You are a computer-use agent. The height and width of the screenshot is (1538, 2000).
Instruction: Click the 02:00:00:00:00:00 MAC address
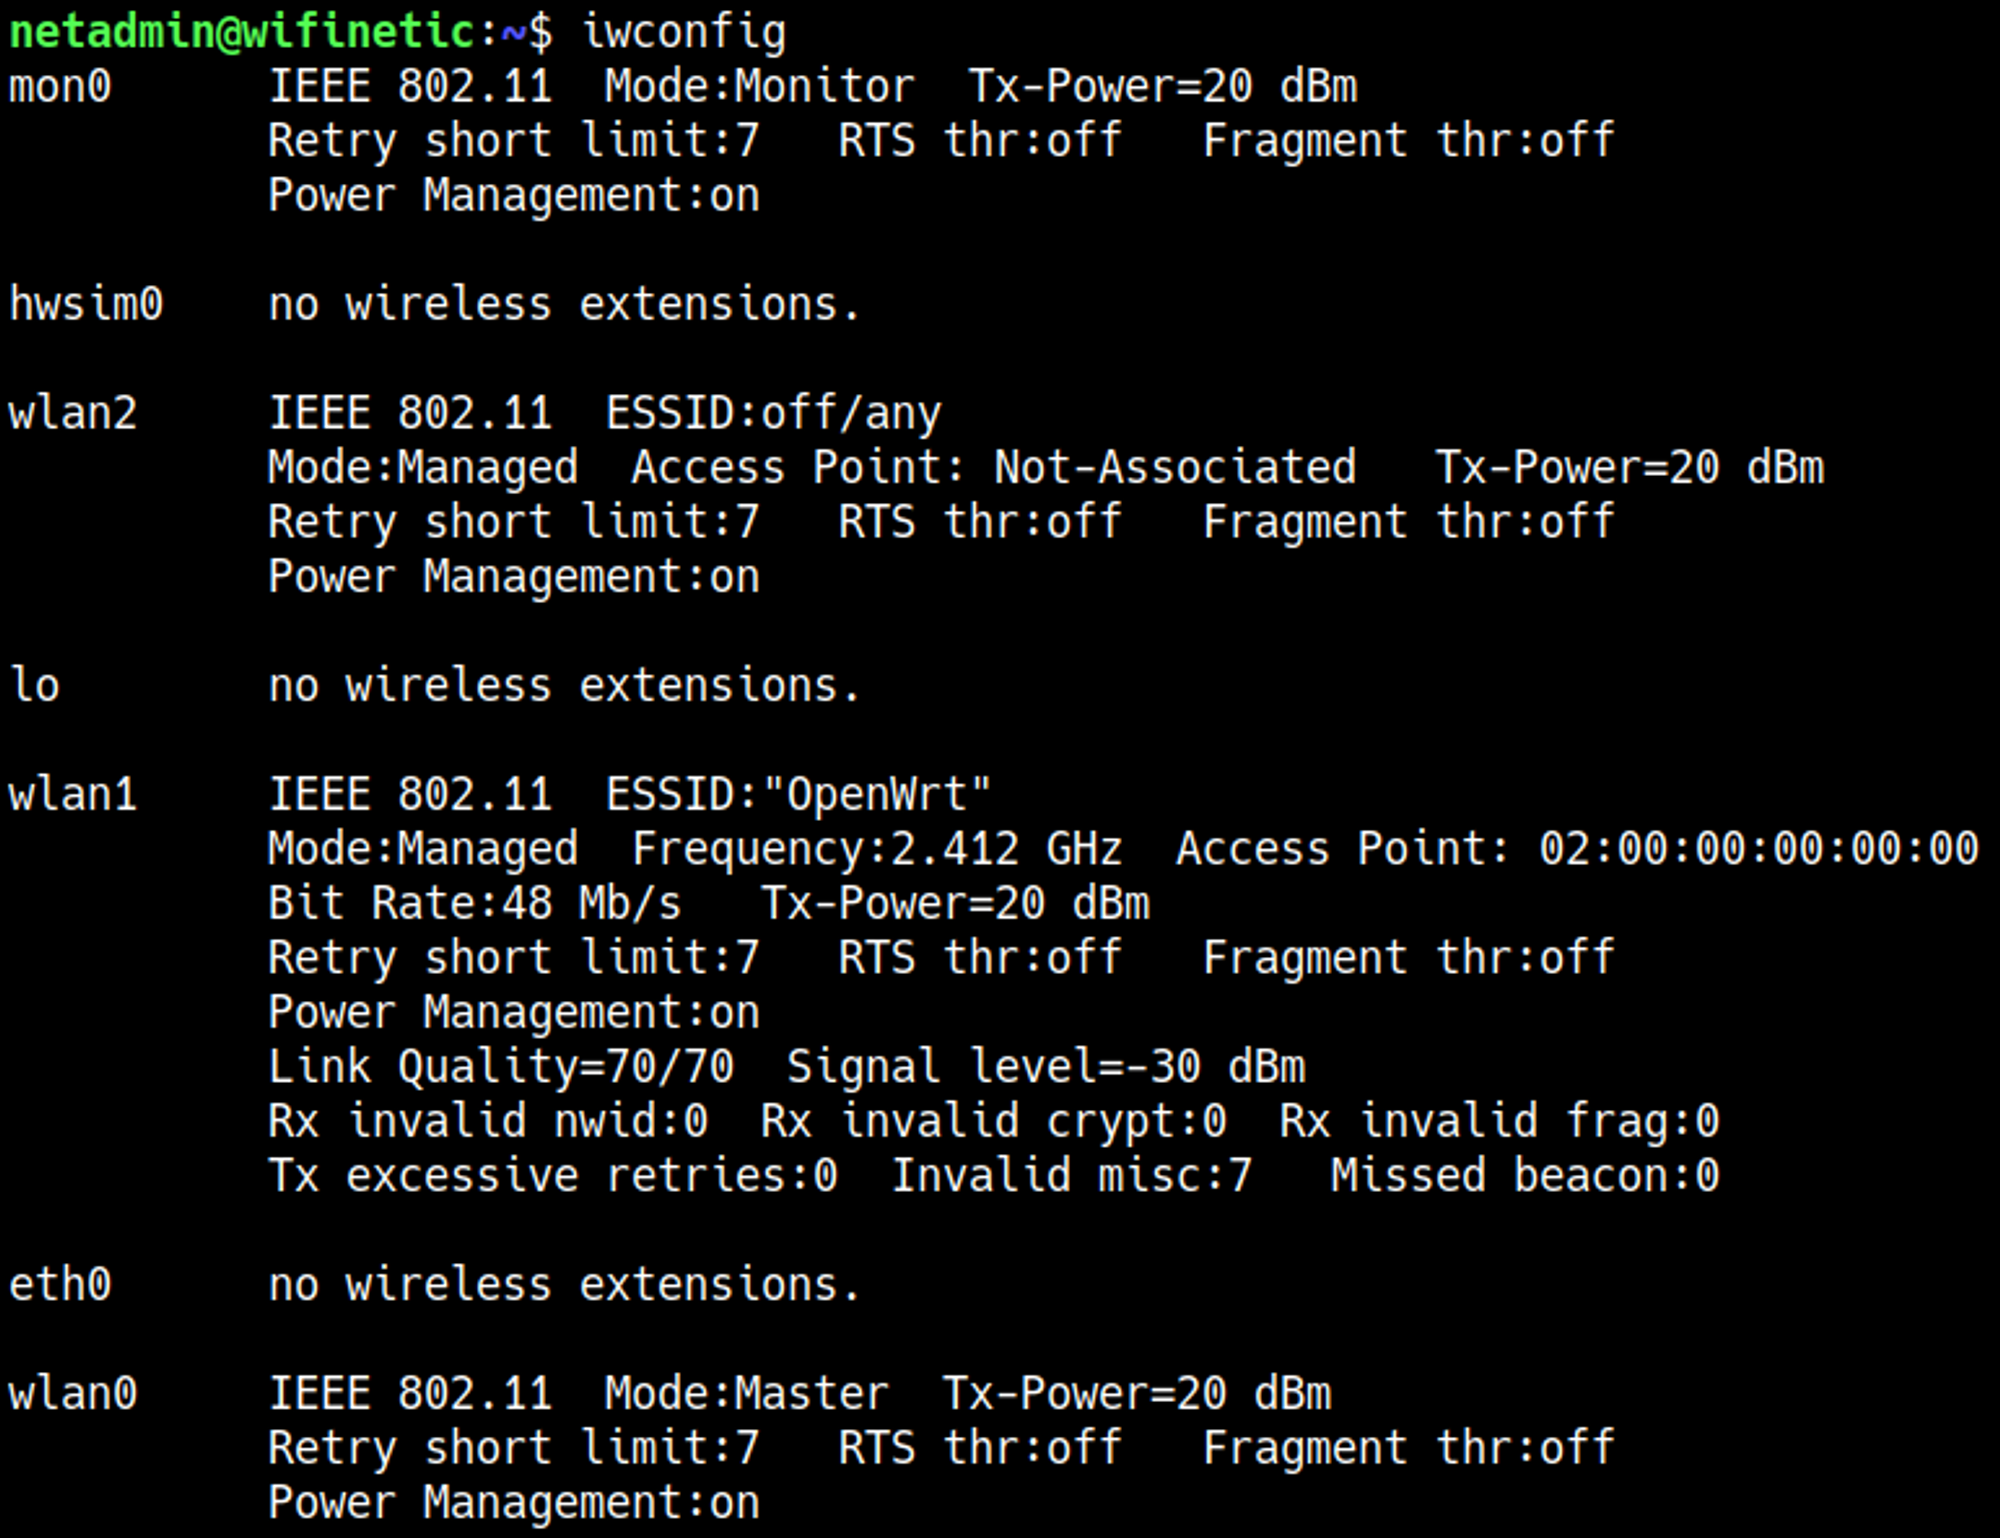pyautogui.click(x=1758, y=849)
